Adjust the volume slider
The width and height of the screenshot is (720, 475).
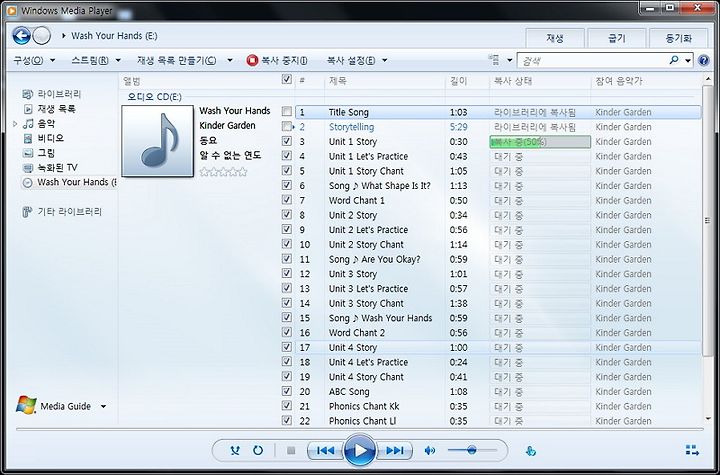472,450
